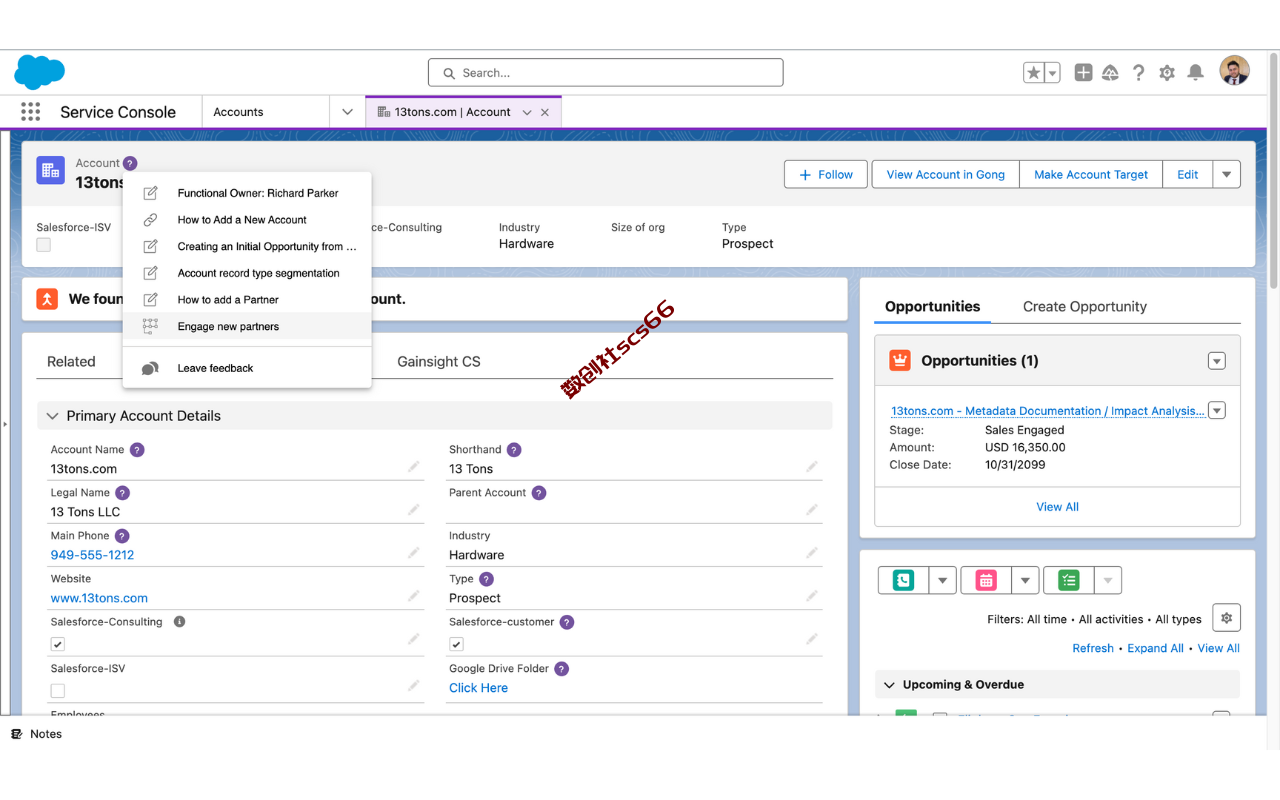Collapse the Primary Account Details section
The width and height of the screenshot is (1280, 800).
coord(53,416)
